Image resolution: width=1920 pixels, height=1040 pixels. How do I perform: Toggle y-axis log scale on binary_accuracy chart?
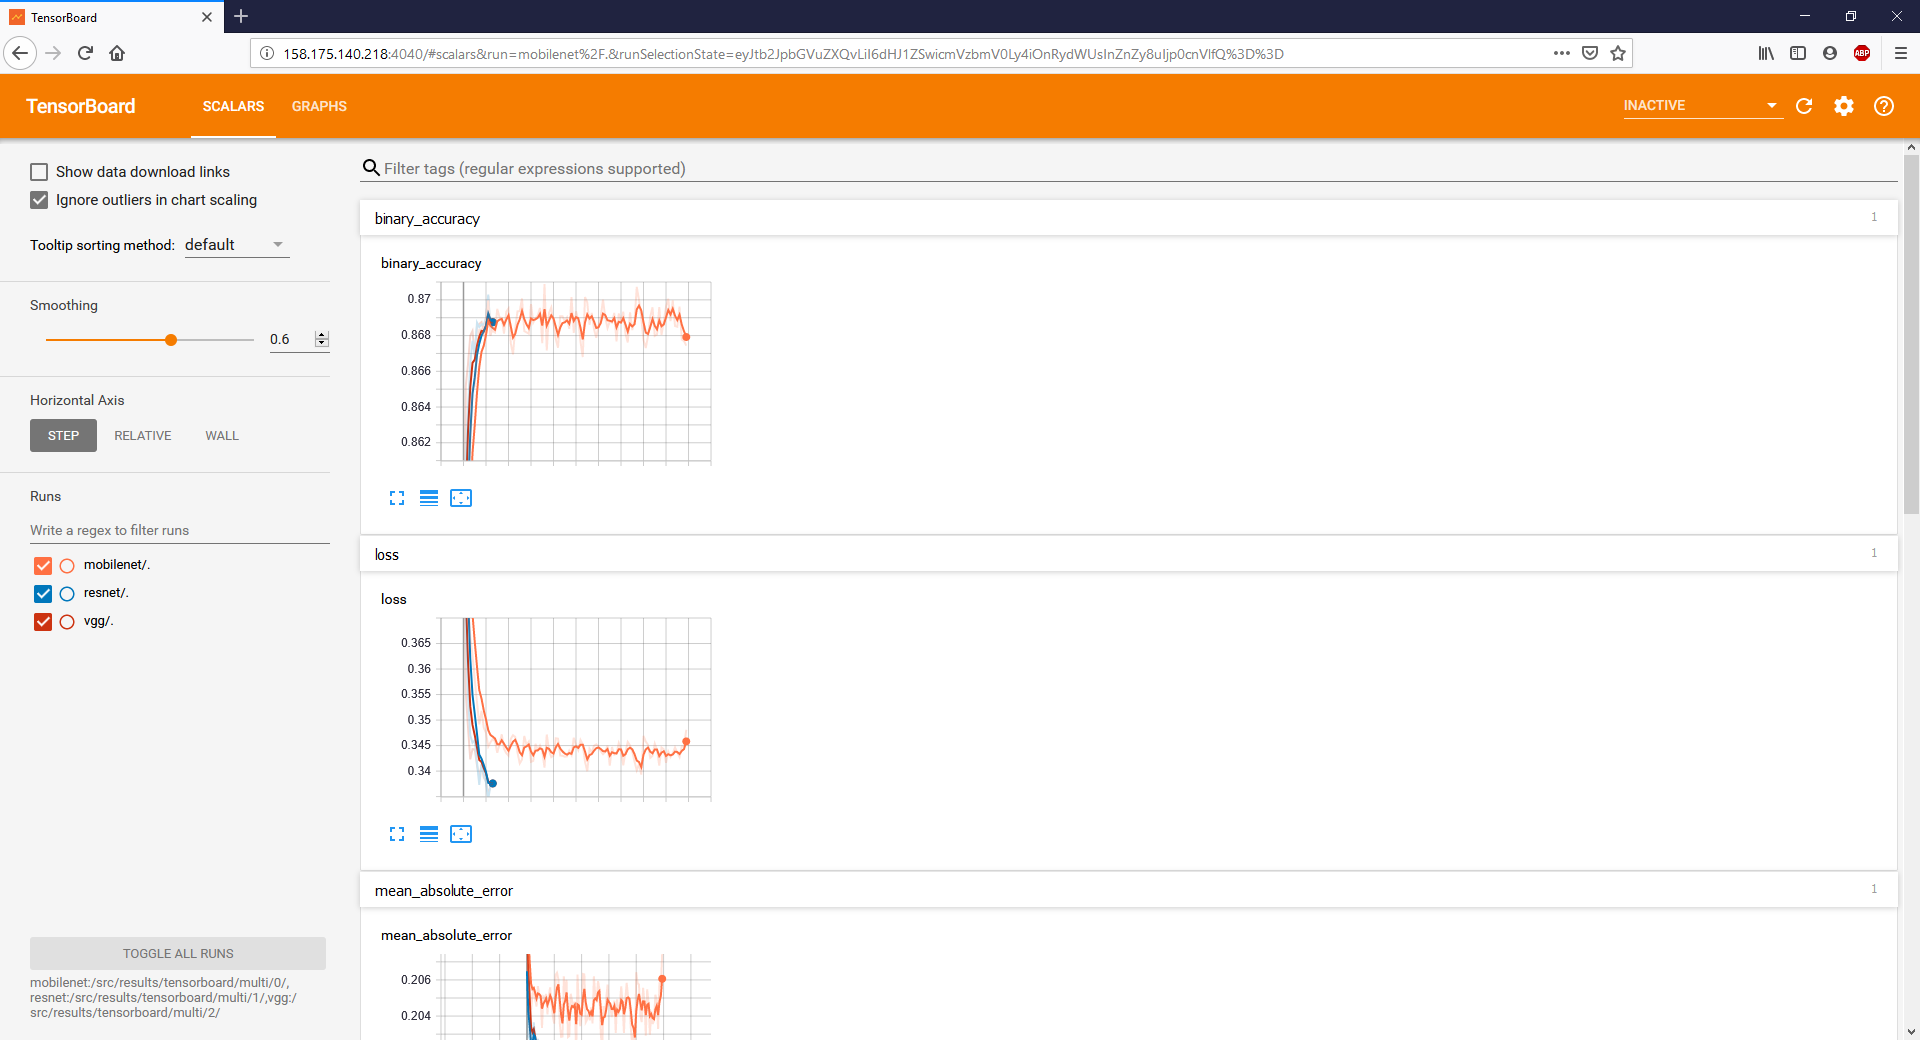pos(429,498)
